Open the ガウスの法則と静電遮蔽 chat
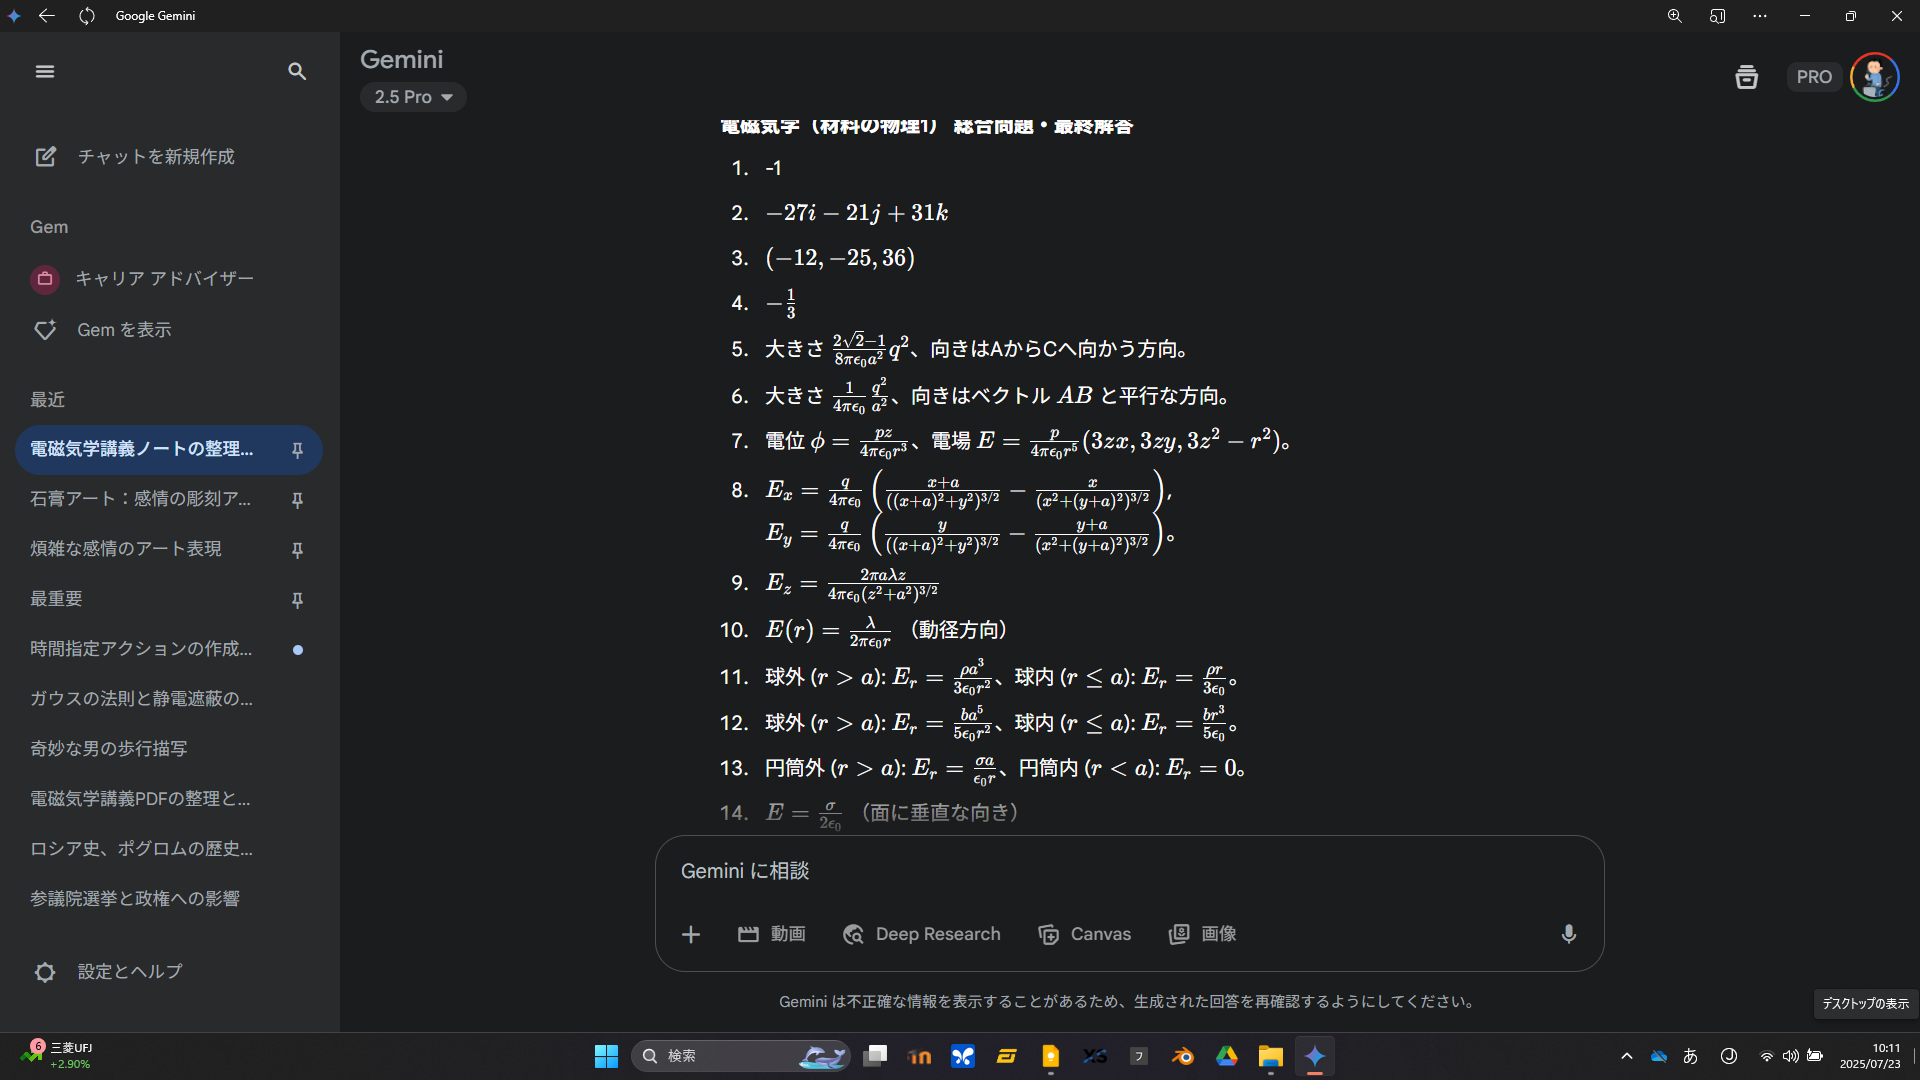This screenshot has height=1080, width=1920. click(141, 699)
